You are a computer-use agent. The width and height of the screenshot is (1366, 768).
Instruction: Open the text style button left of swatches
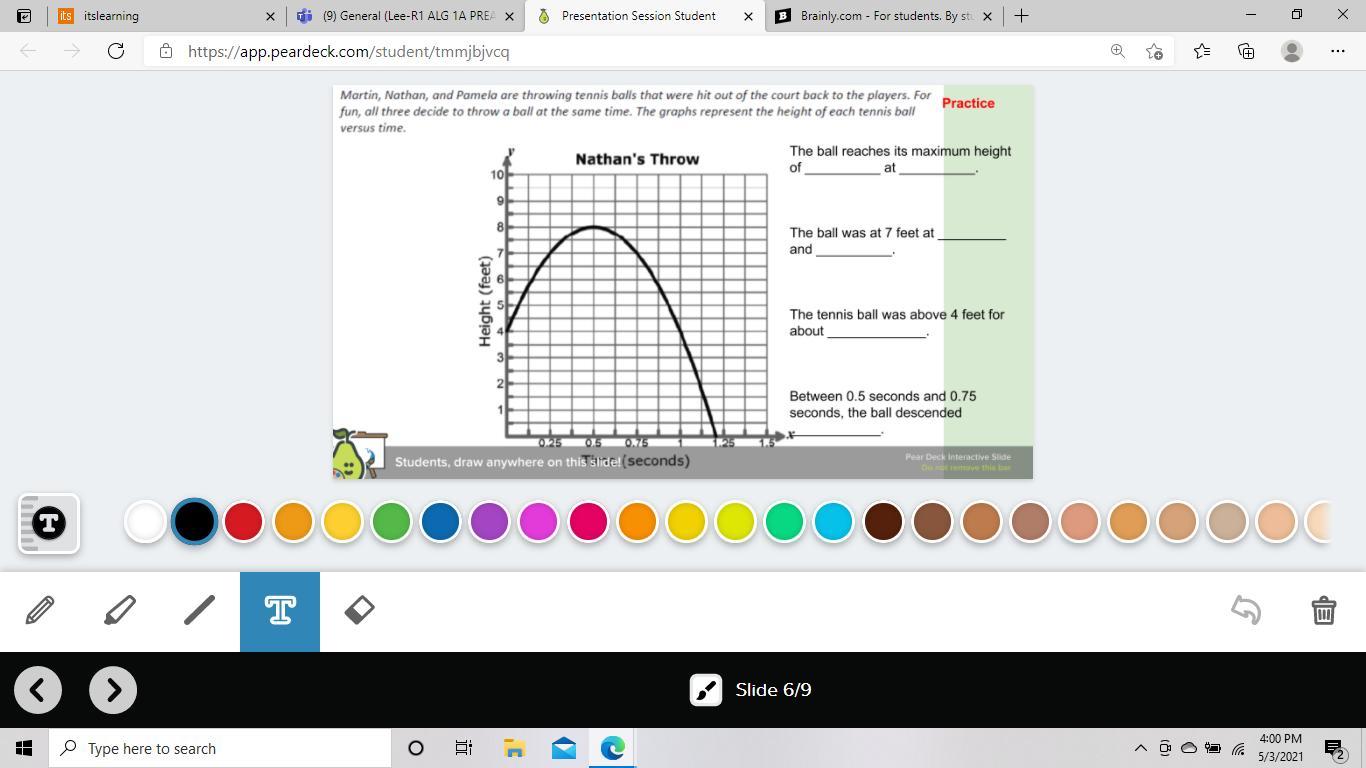click(x=49, y=523)
